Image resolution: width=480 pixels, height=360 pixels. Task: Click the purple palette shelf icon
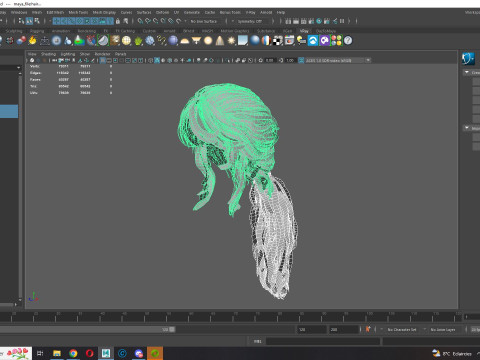pyautogui.click(x=325, y=41)
